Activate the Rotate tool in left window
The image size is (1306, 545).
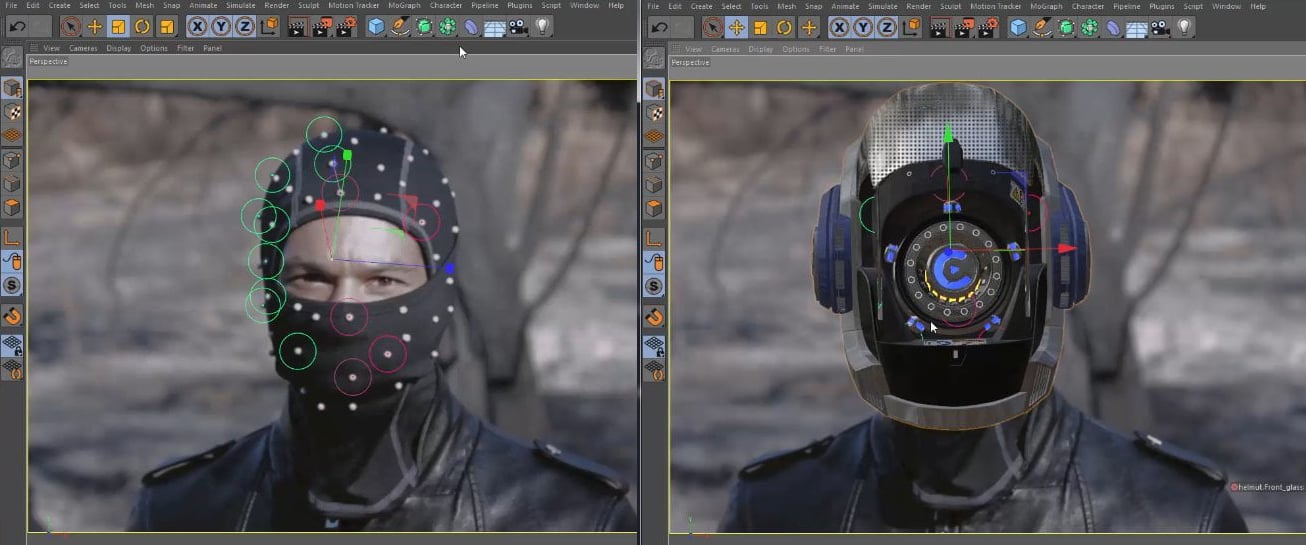click(142, 27)
